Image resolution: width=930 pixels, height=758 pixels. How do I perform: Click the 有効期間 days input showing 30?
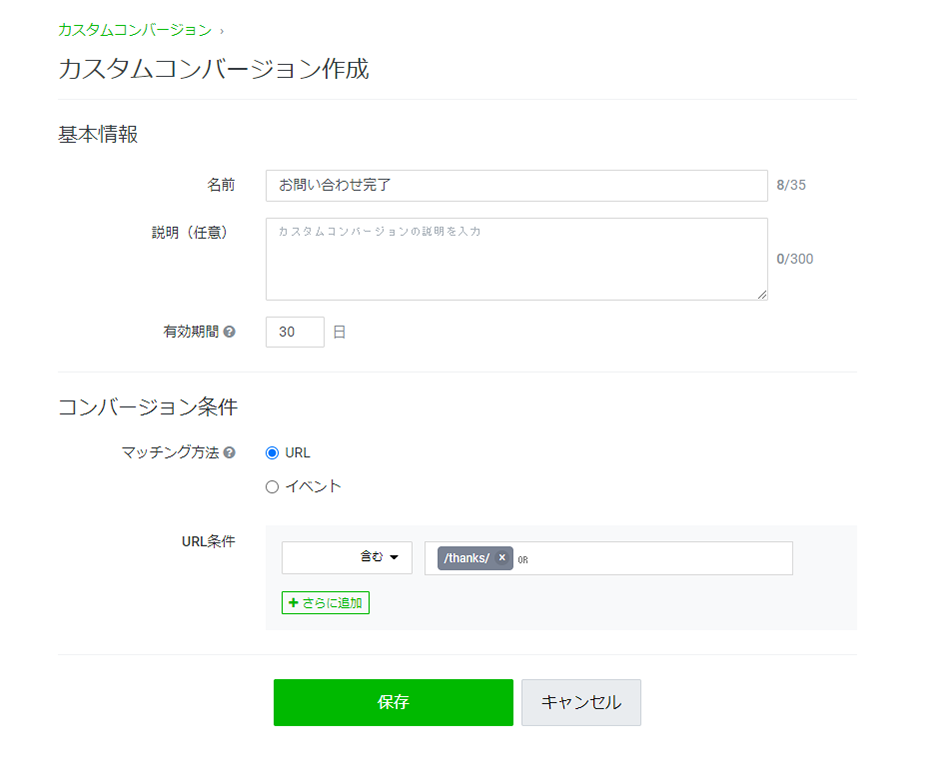[x=295, y=332]
